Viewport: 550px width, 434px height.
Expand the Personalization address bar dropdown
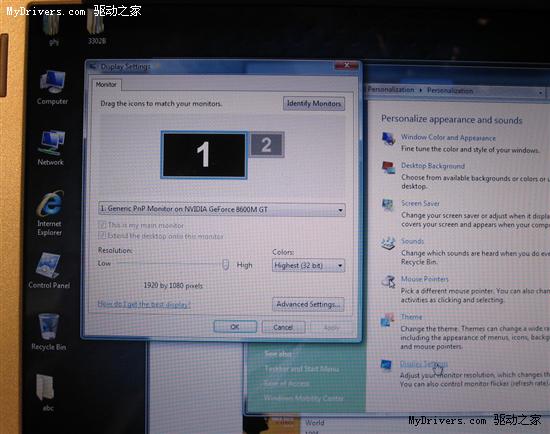(x=541, y=92)
